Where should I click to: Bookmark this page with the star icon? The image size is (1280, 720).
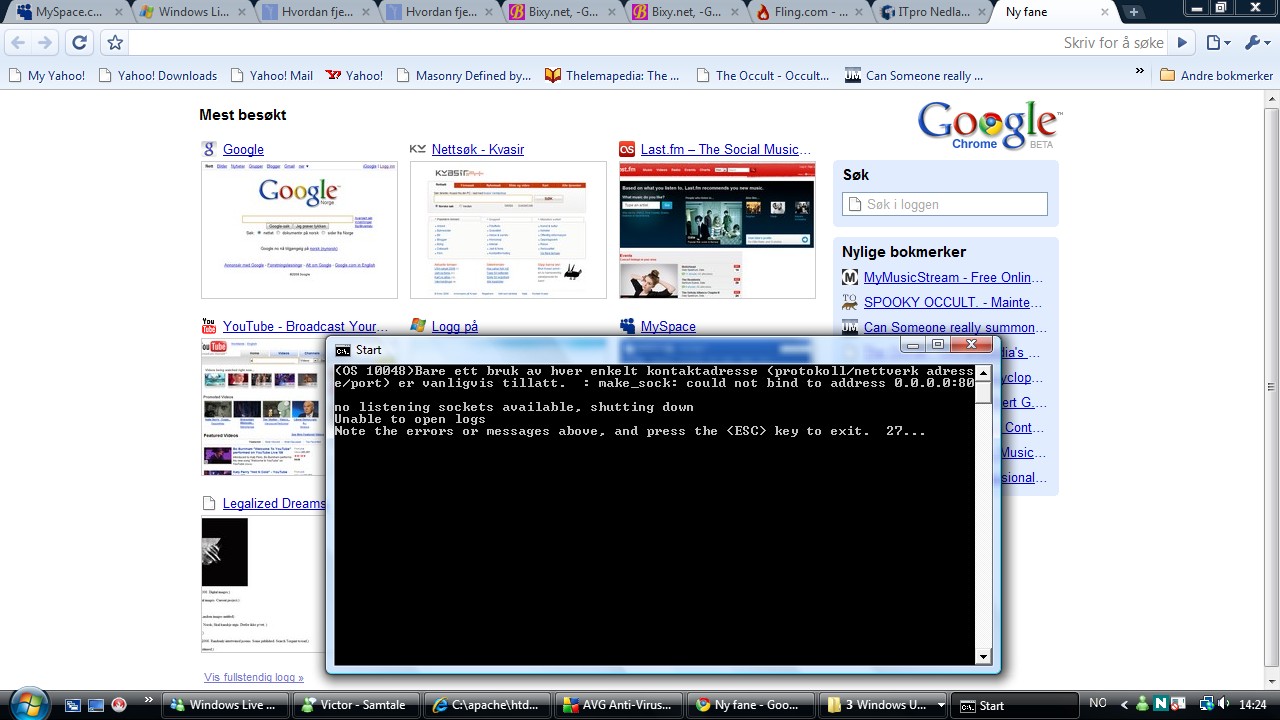tap(115, 43)
